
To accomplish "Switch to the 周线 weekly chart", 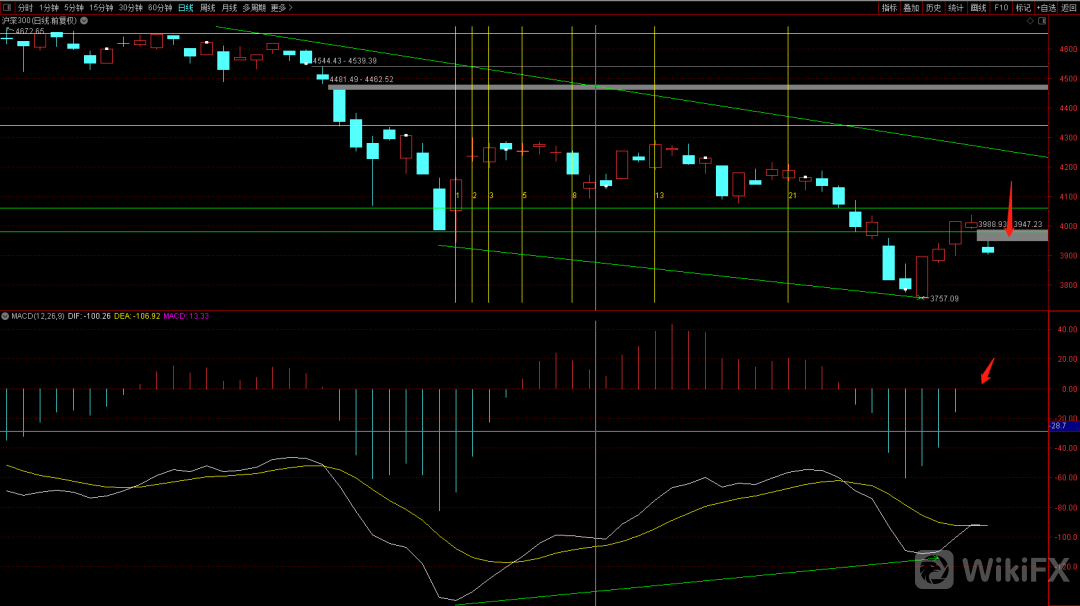I will click(x=208, y=7).
